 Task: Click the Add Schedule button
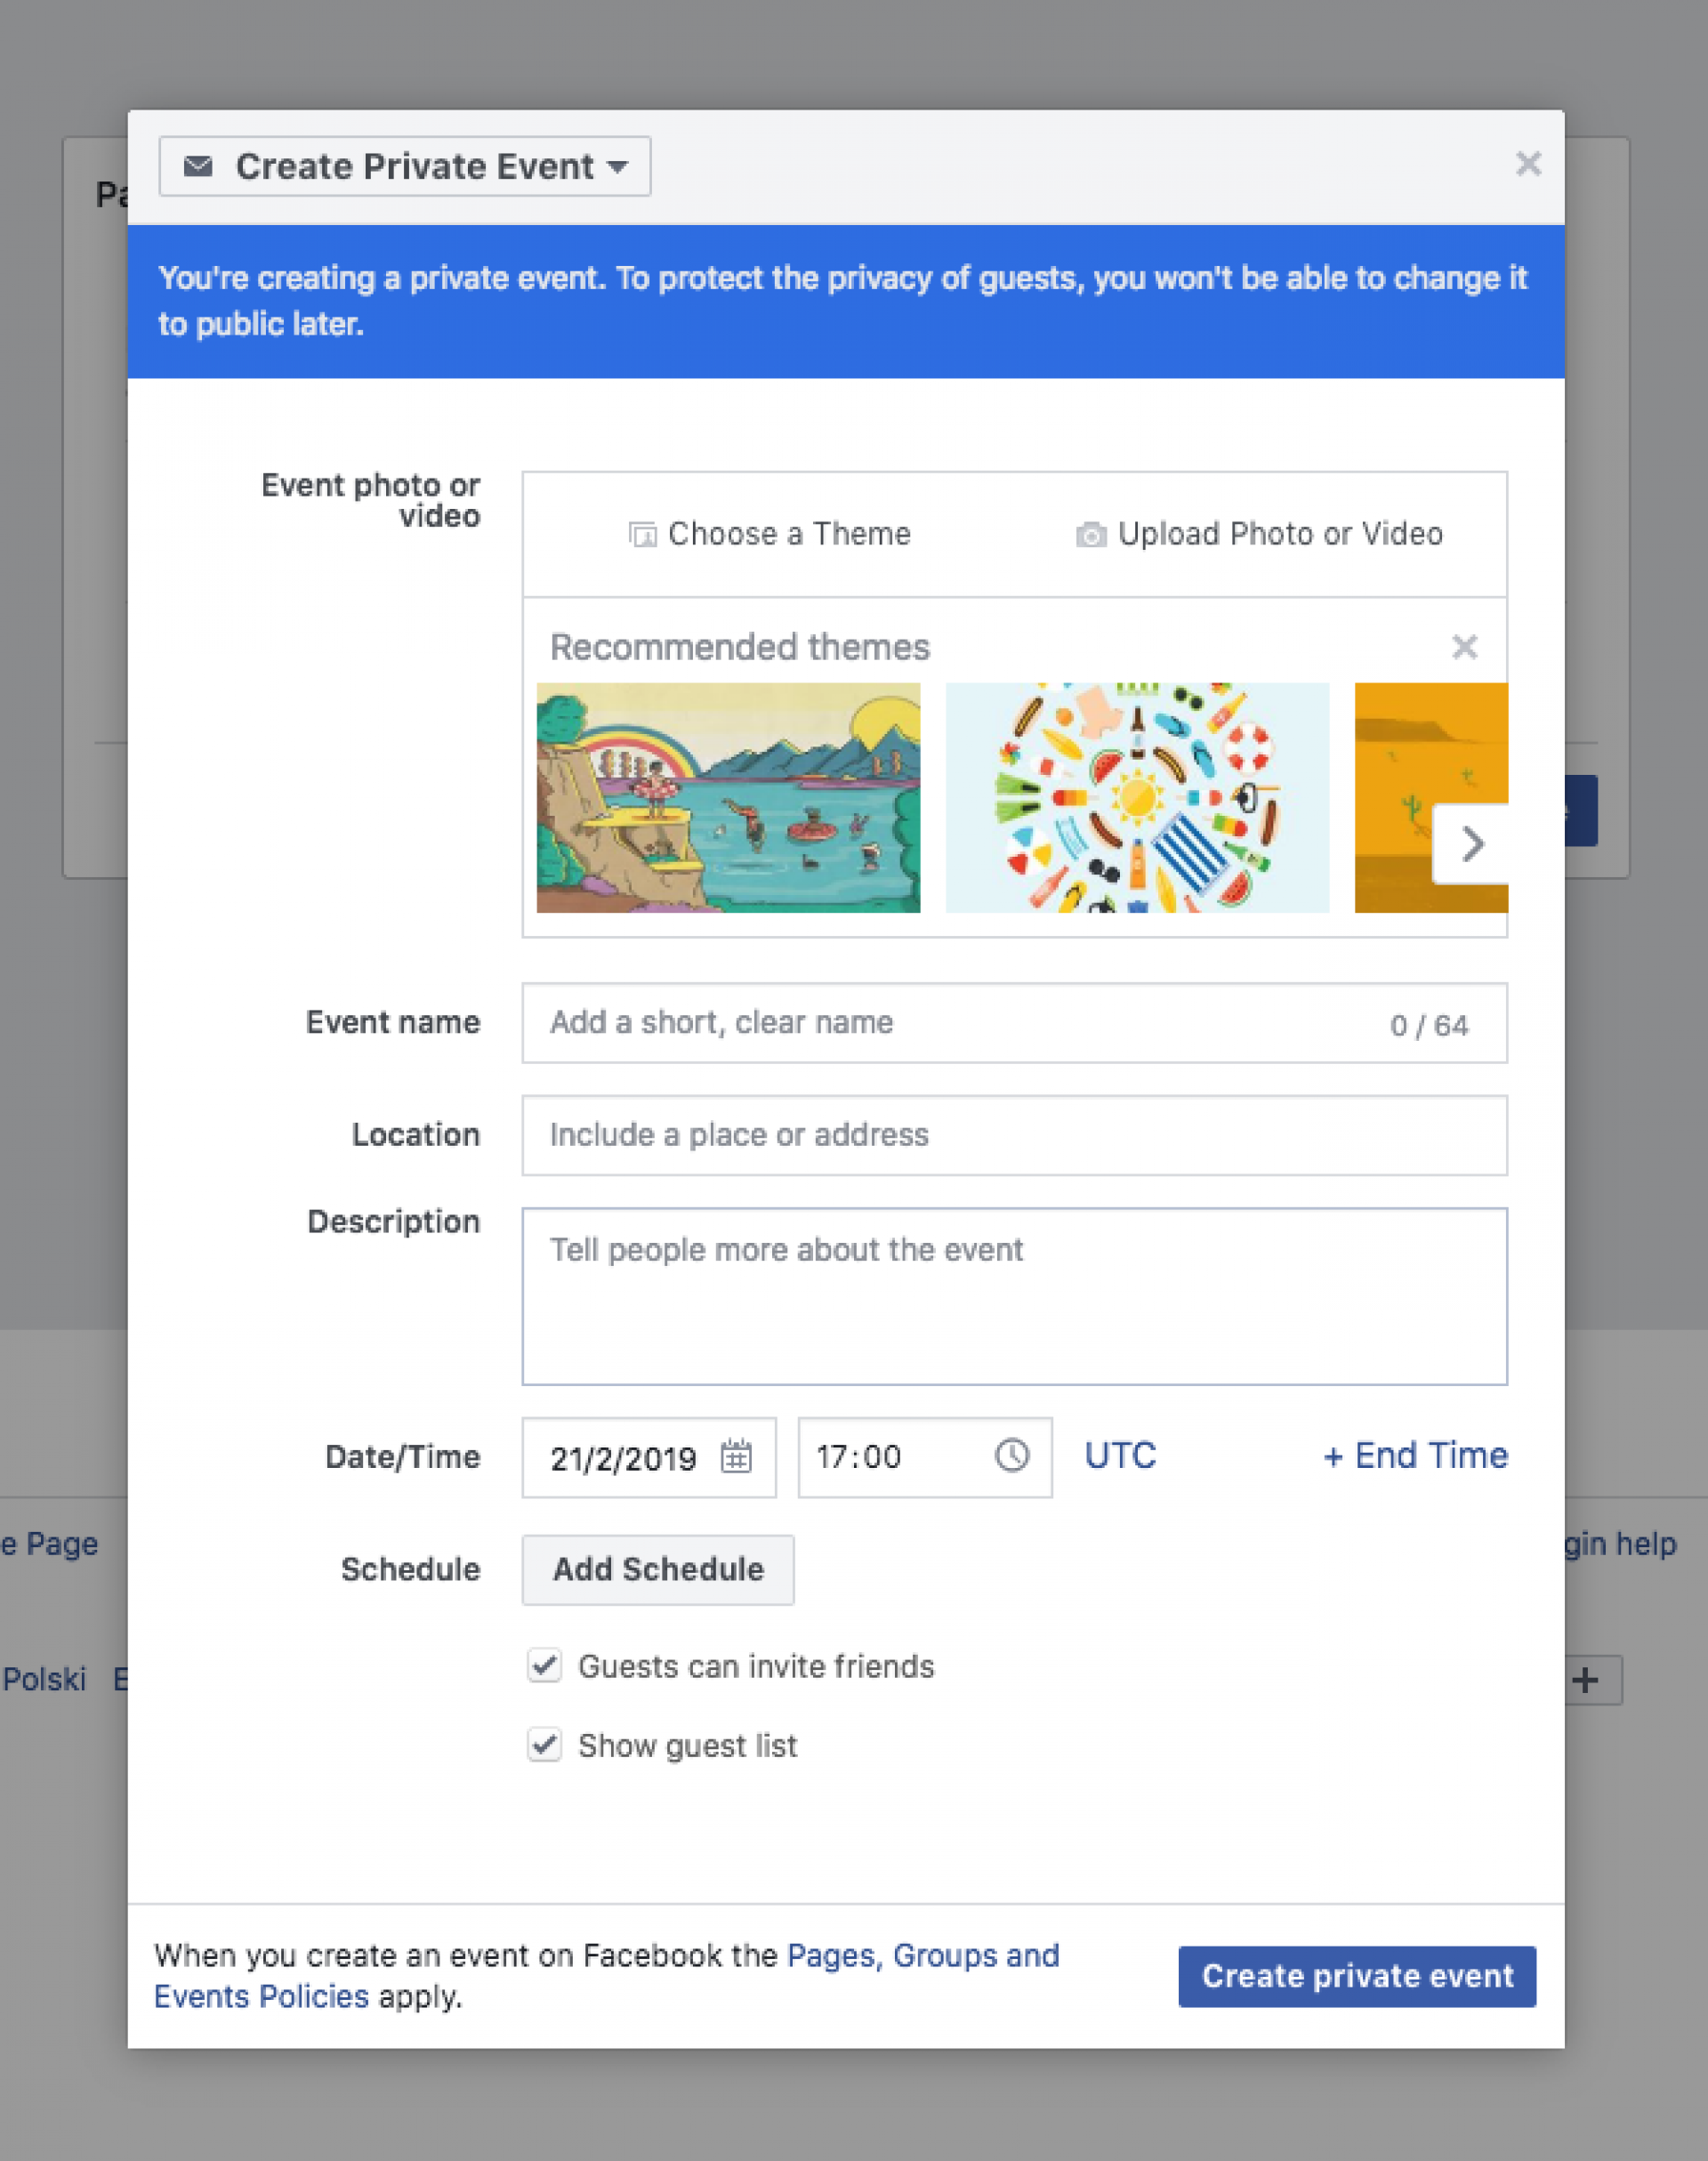point(658,1569)
